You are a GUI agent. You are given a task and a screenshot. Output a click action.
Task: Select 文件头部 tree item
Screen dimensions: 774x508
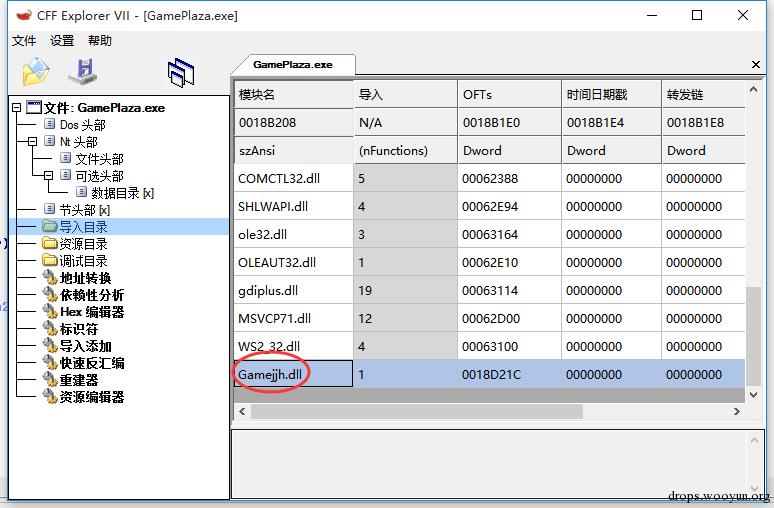(x=99, y=159)
